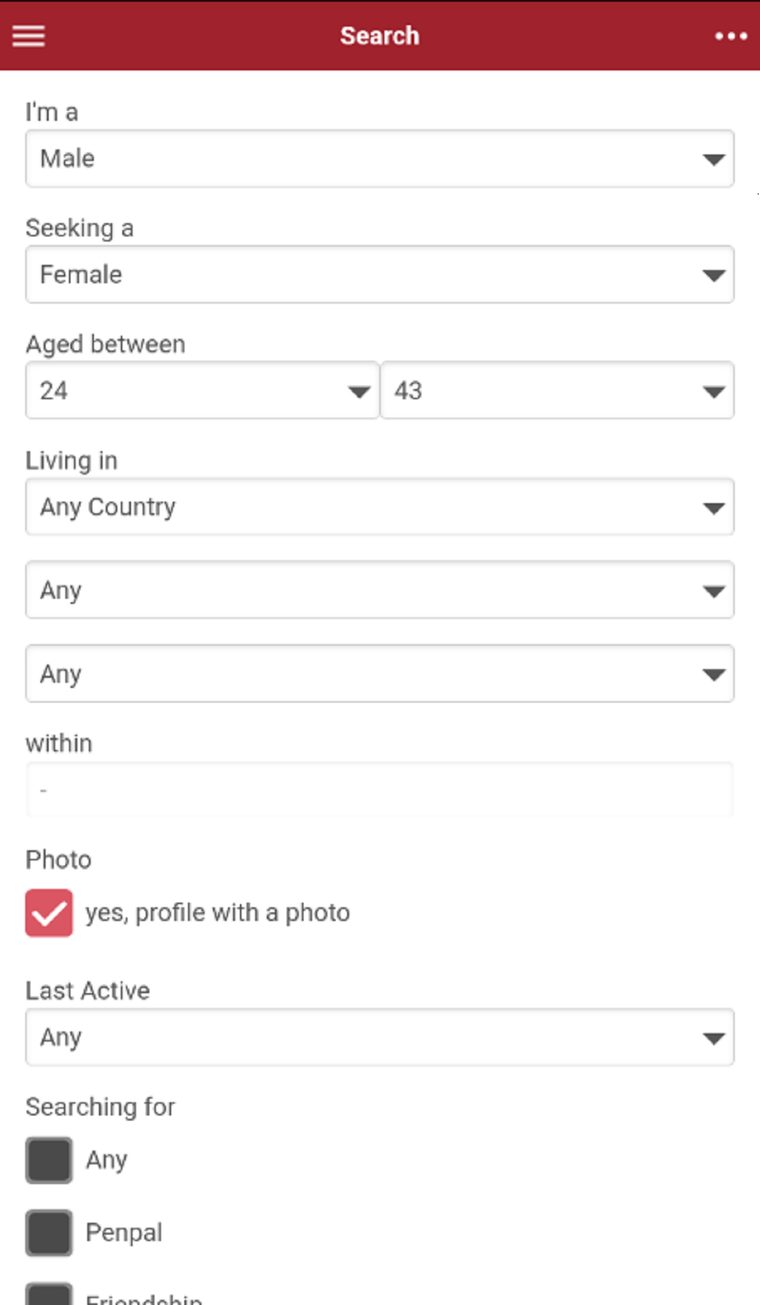Select the within distance field
760x1305 pixels.
pyautogui.click(x=380, y=790)
